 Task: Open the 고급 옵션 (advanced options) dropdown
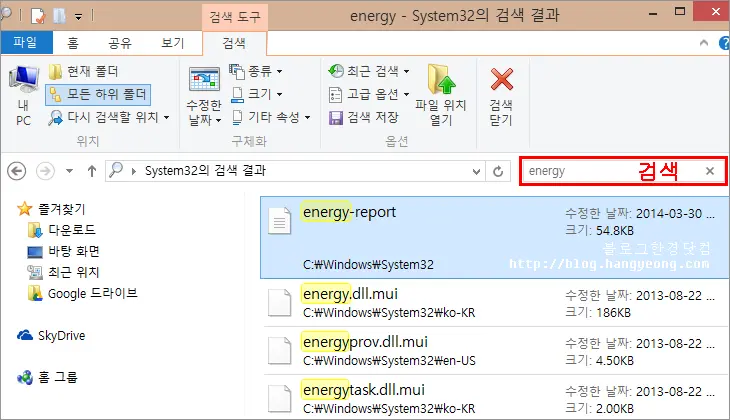tap(368, 95)
